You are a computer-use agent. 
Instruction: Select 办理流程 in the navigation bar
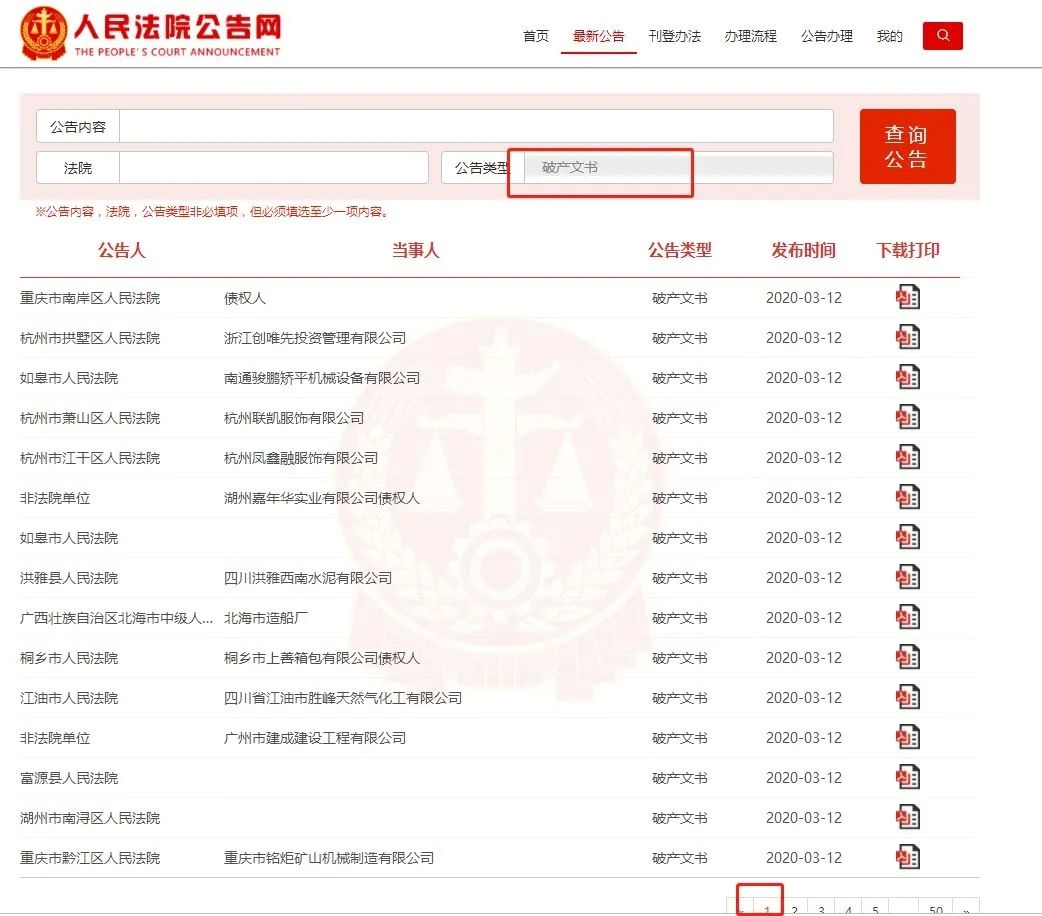click(750, 36)
